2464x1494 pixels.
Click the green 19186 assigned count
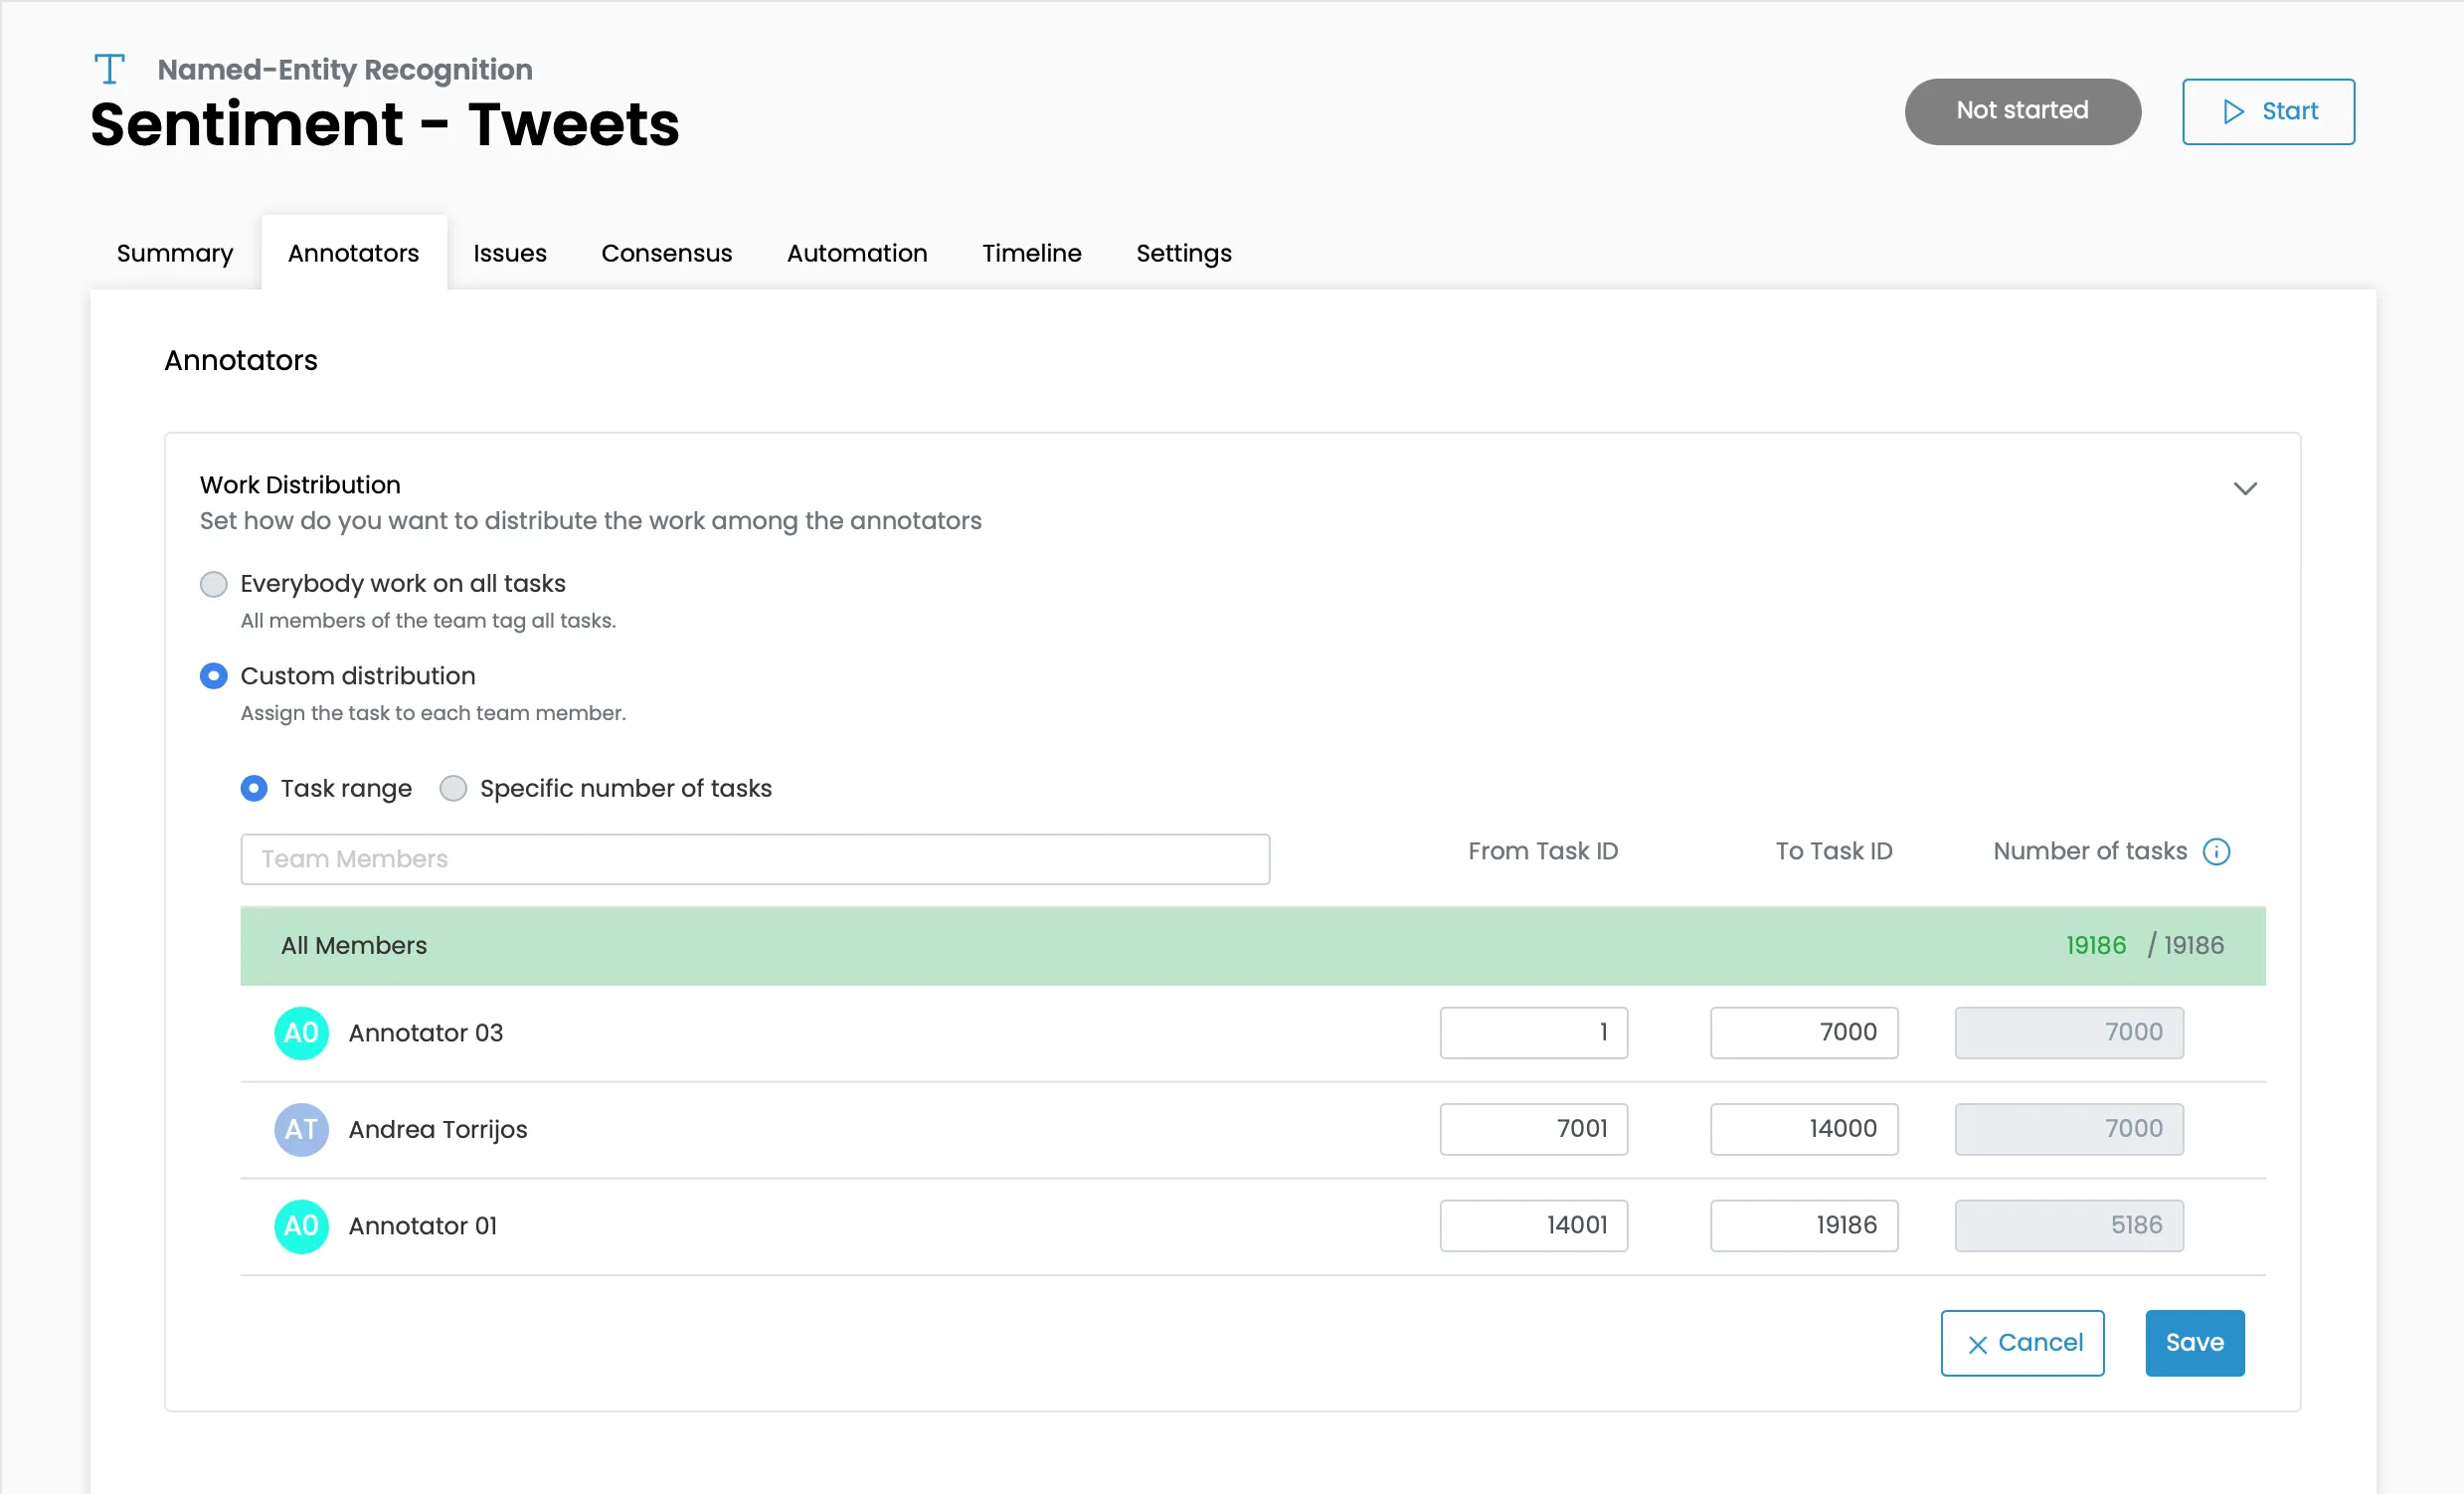pos(2096,945)
